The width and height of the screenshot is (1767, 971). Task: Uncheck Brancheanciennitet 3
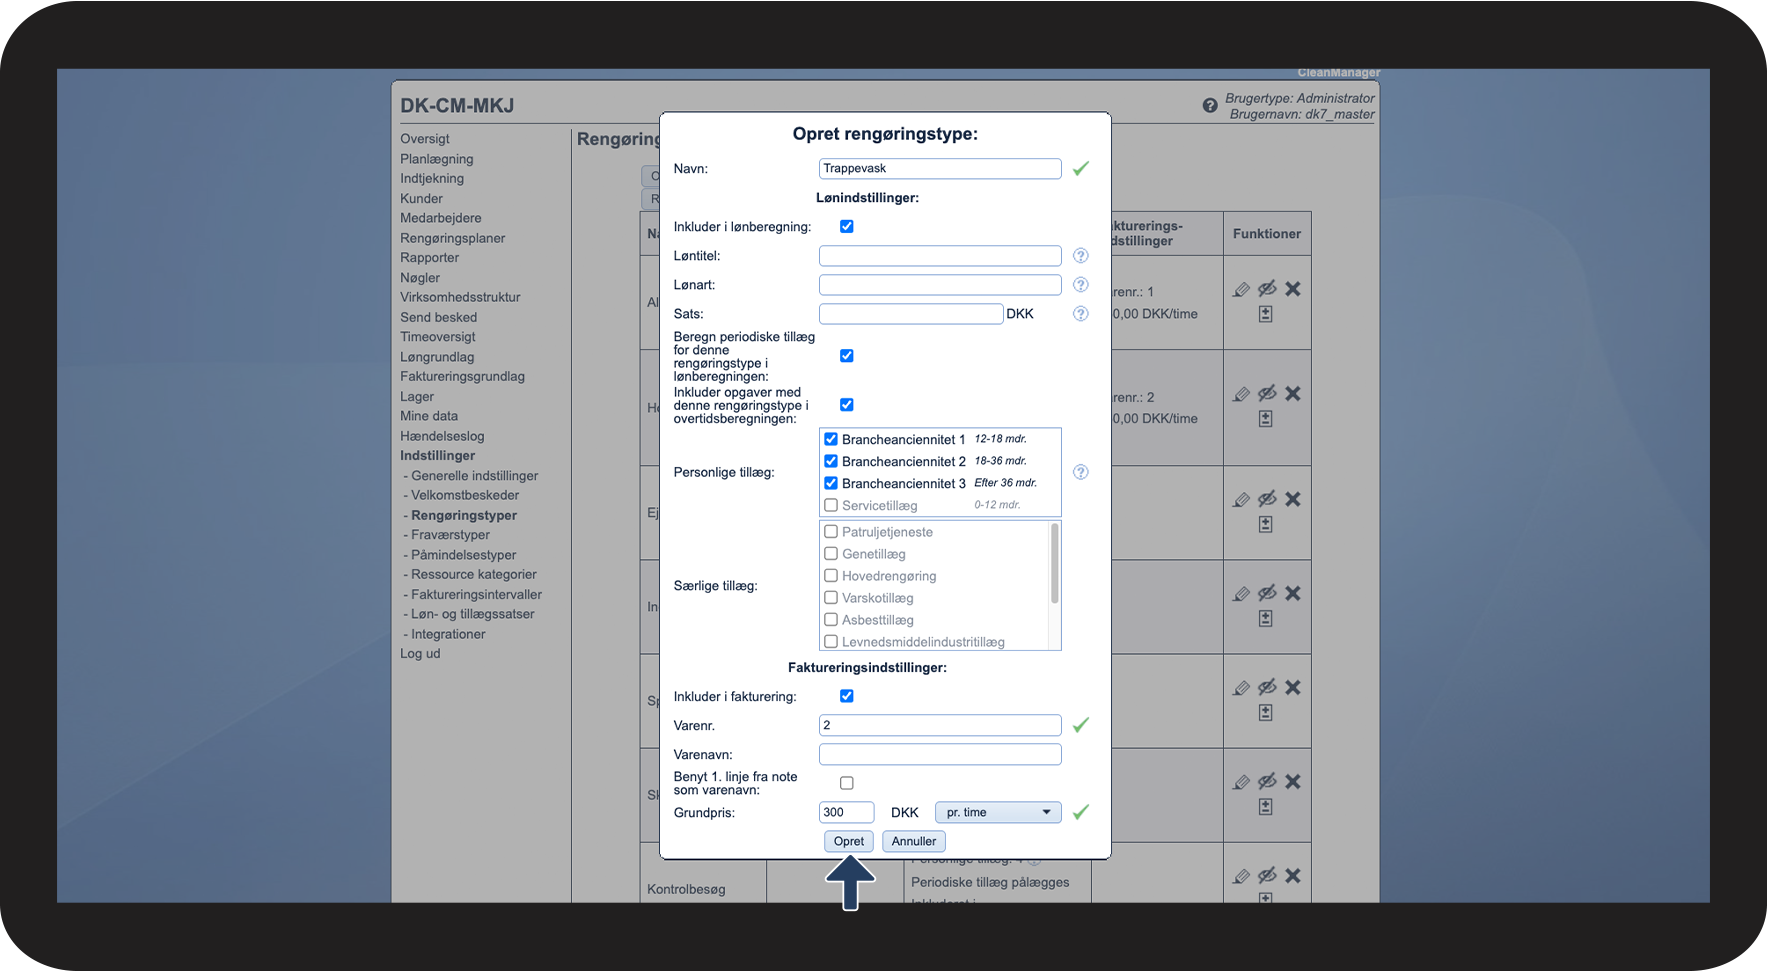[831, 483]
